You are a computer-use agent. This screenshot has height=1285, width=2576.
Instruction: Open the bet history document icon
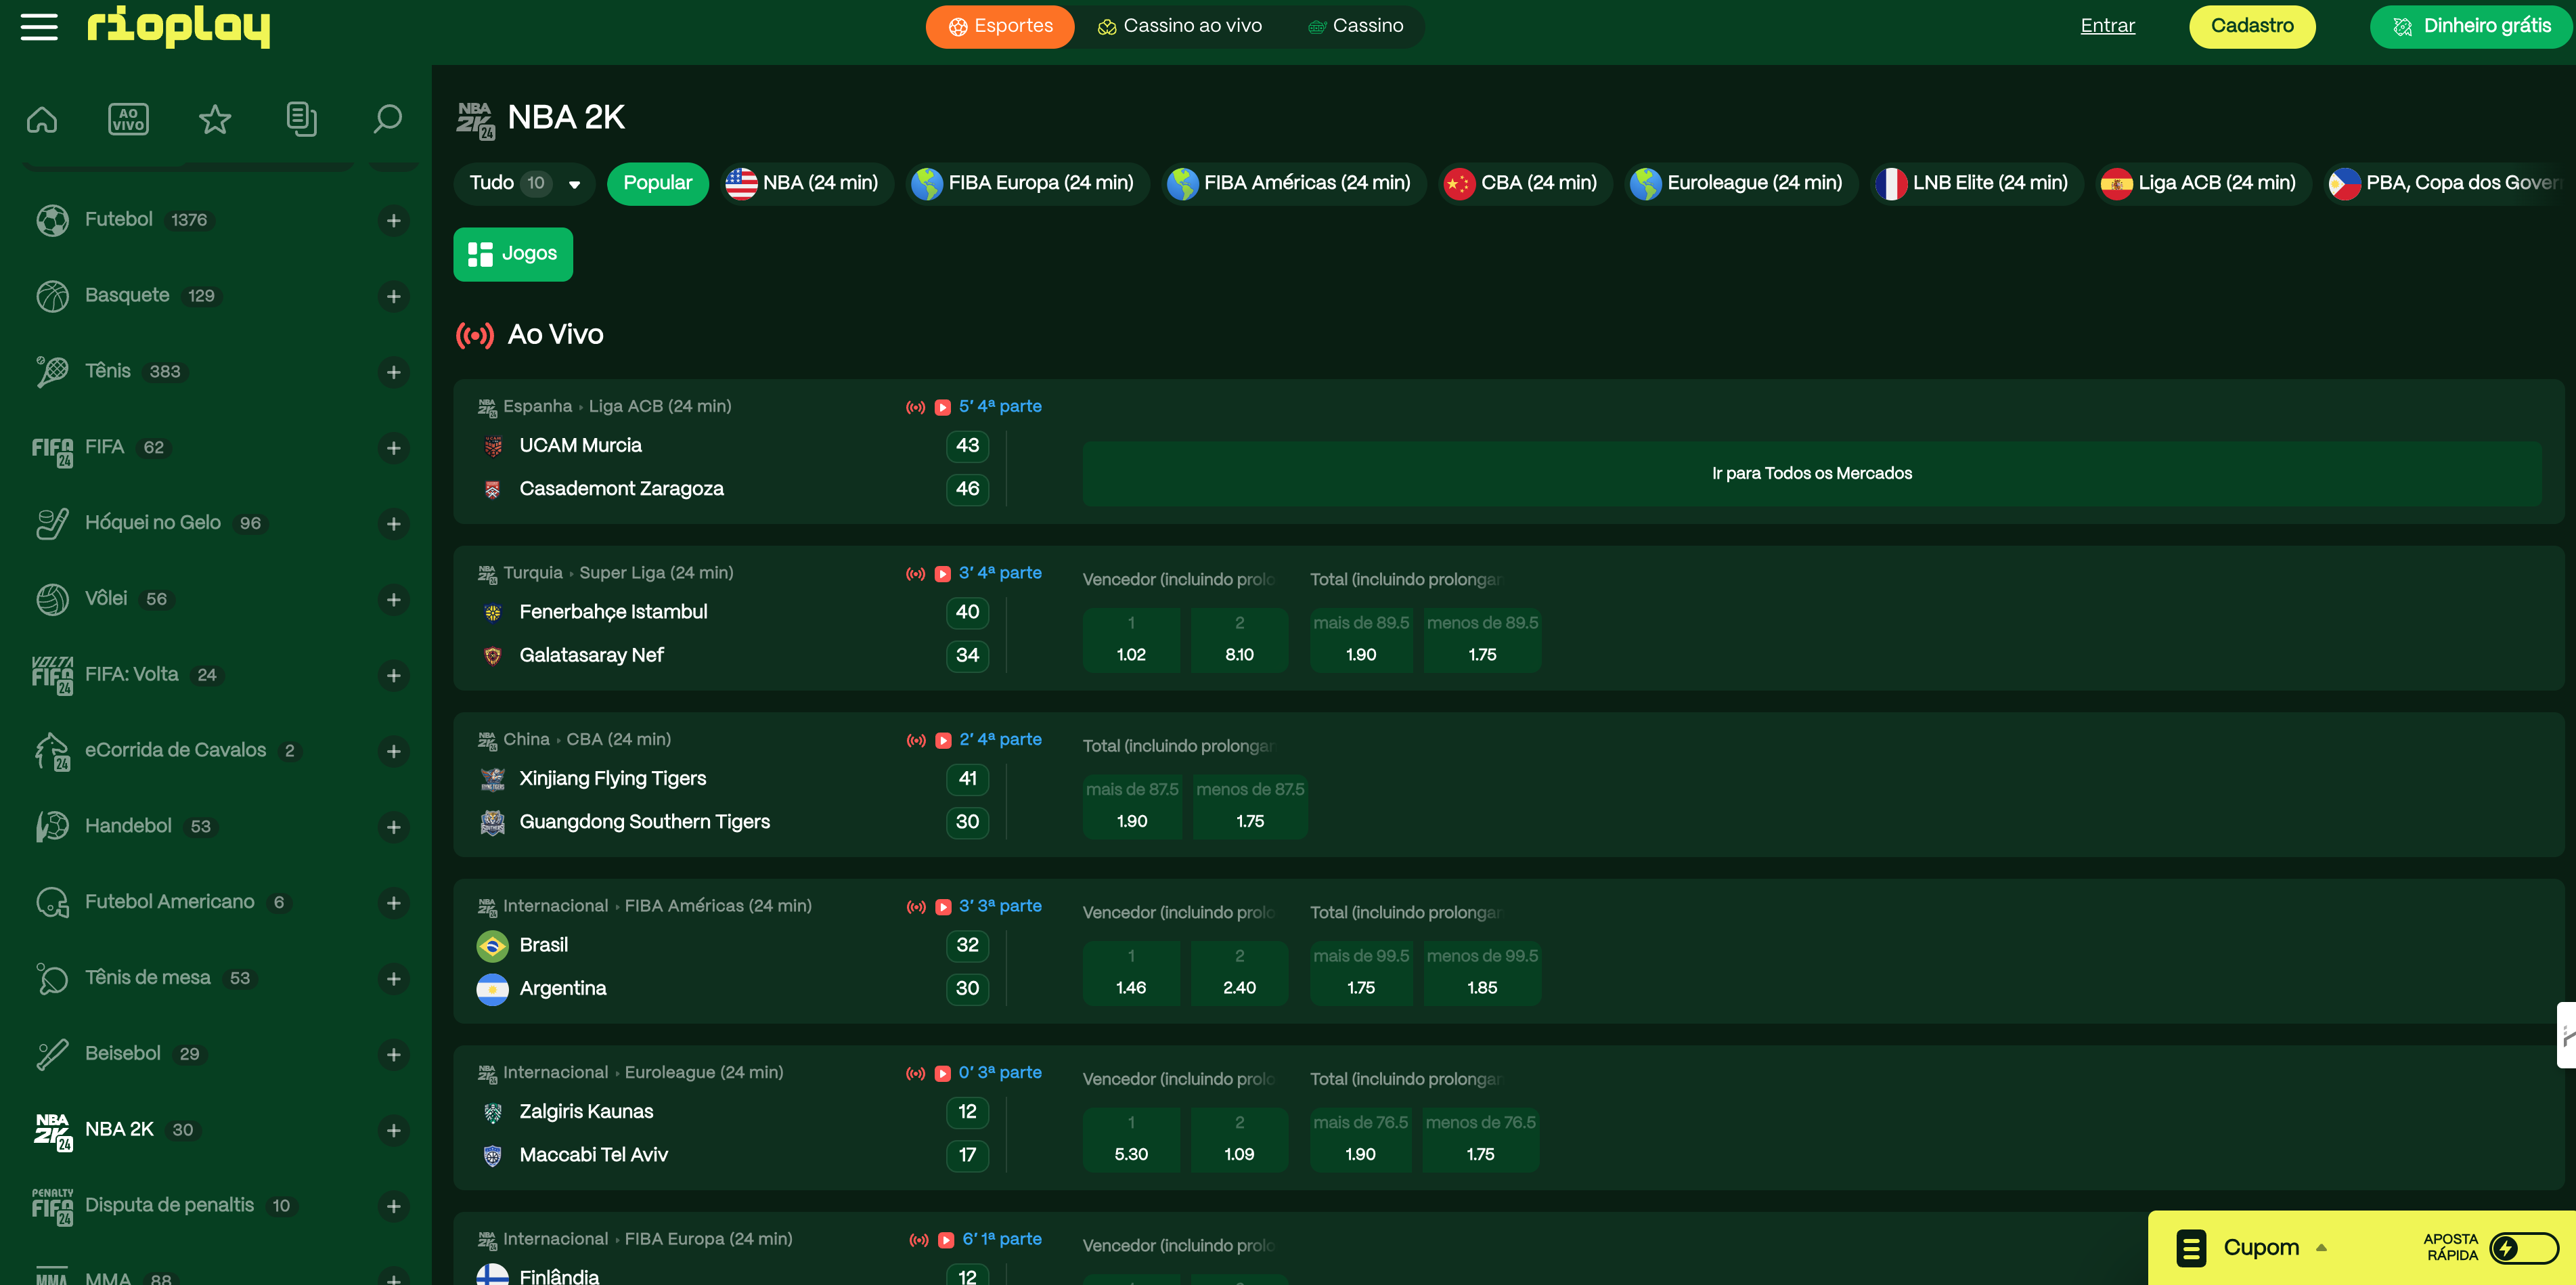[301, 120]
